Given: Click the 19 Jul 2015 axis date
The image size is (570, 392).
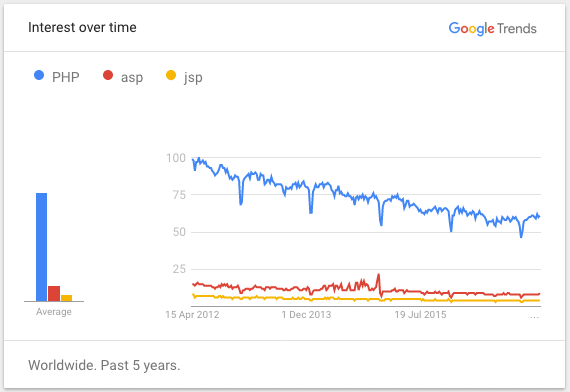Looking at the screenshot, I should point(421,315).
